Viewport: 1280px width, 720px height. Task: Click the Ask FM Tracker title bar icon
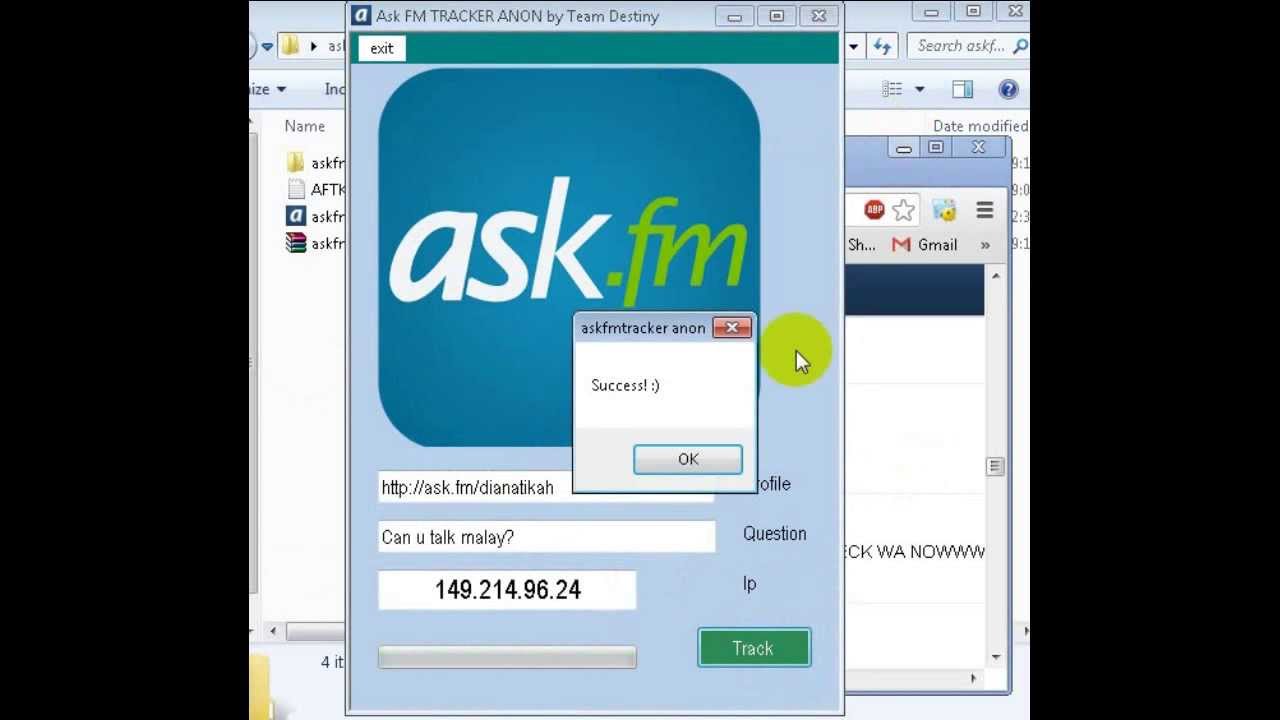tap(362, 16)
